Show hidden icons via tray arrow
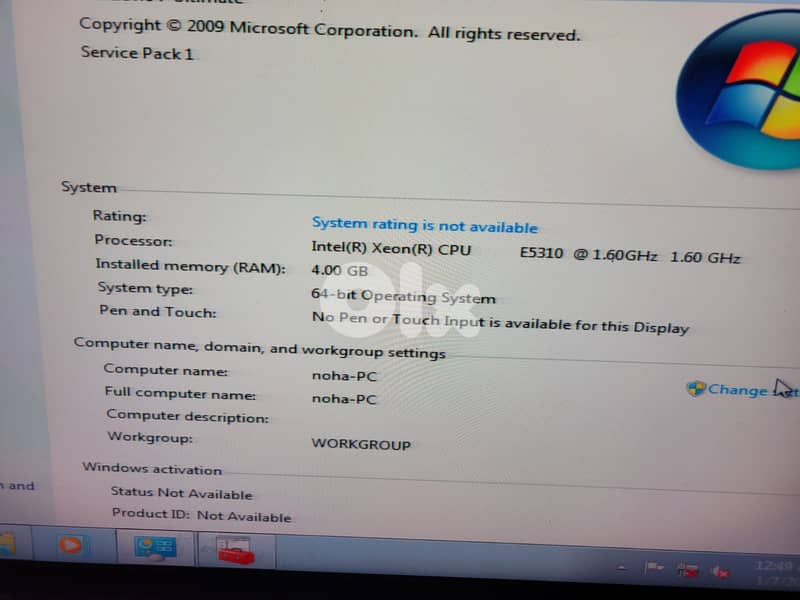Viewport: 800px width, 600px height. coord(622,567)
